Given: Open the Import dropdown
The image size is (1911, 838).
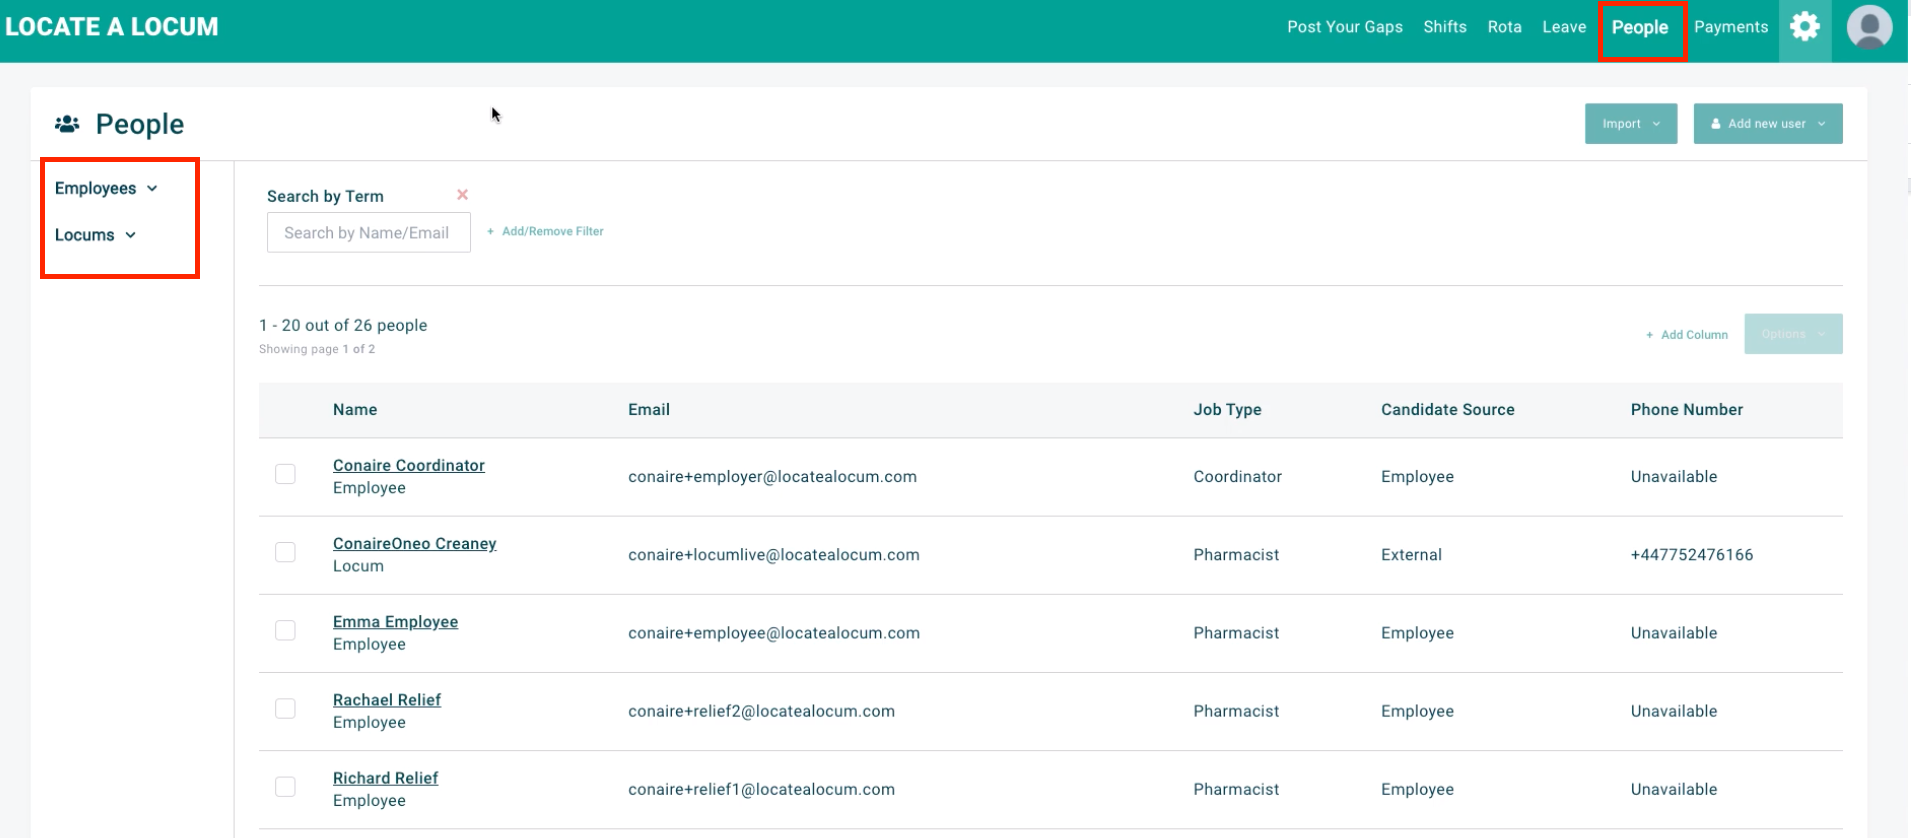Looking at the screenshot, I should coord(1631,124).
